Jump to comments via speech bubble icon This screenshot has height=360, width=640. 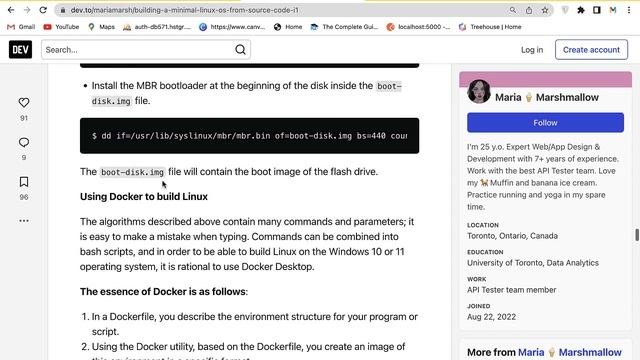(x=24, y=142)
